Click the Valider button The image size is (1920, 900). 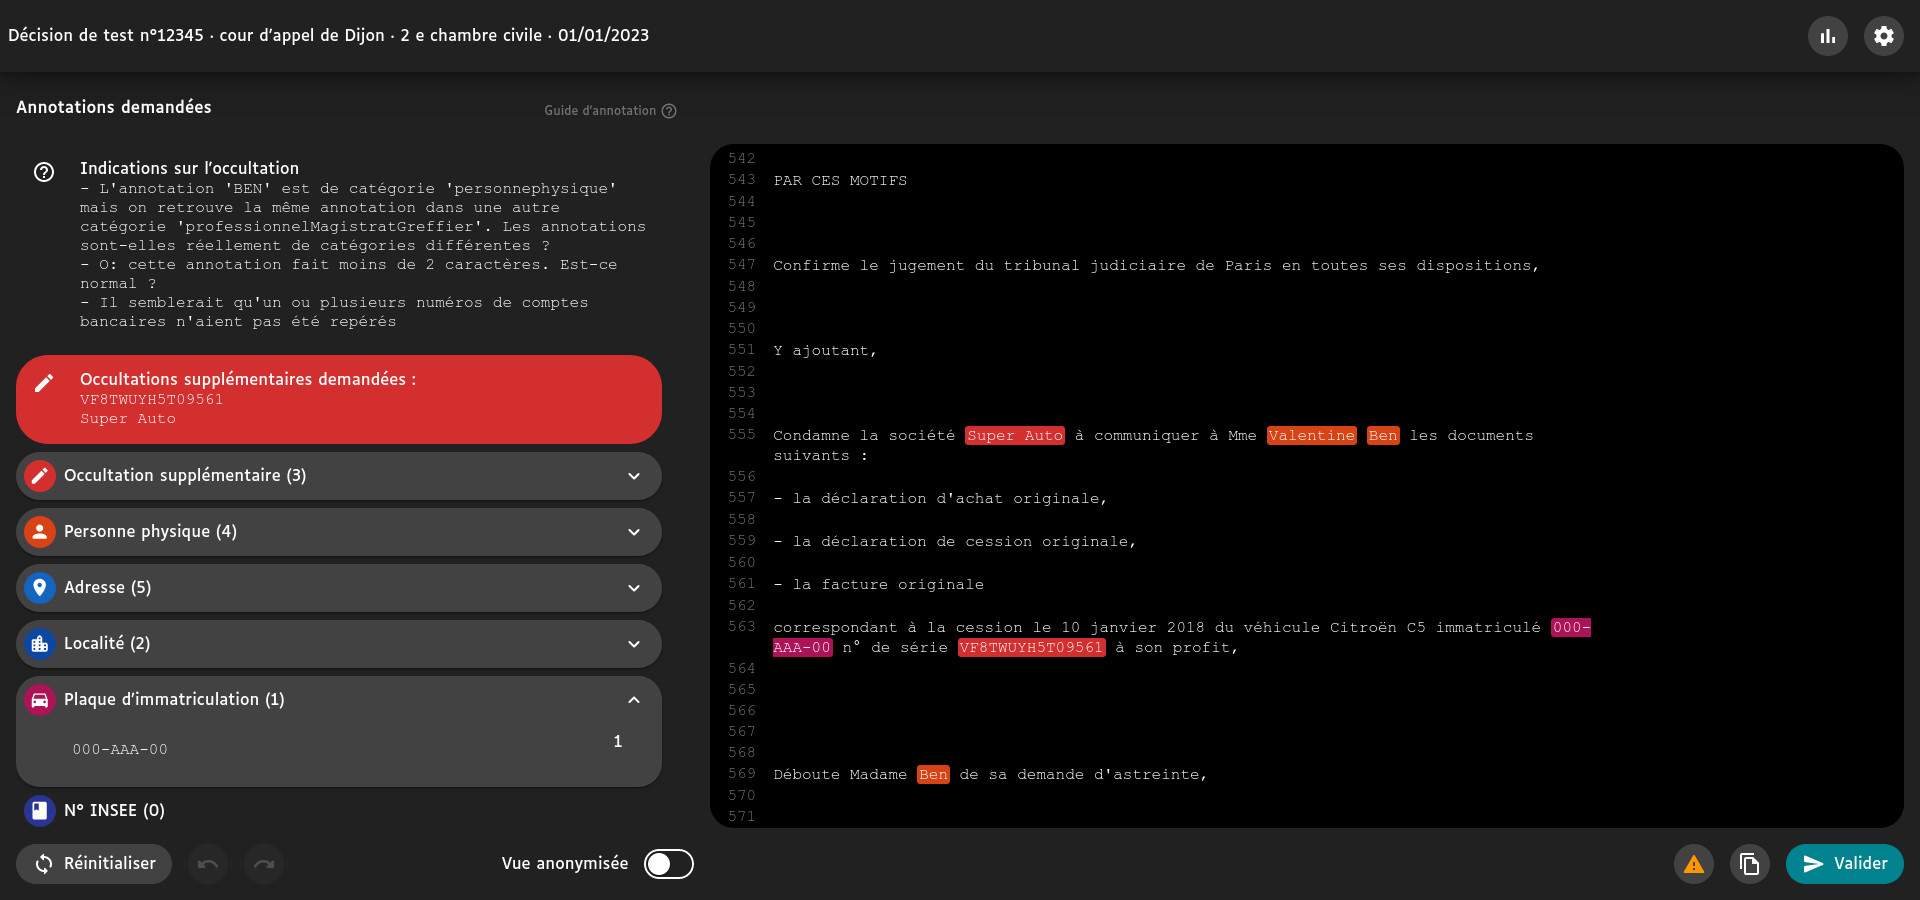pos(1845,864)
